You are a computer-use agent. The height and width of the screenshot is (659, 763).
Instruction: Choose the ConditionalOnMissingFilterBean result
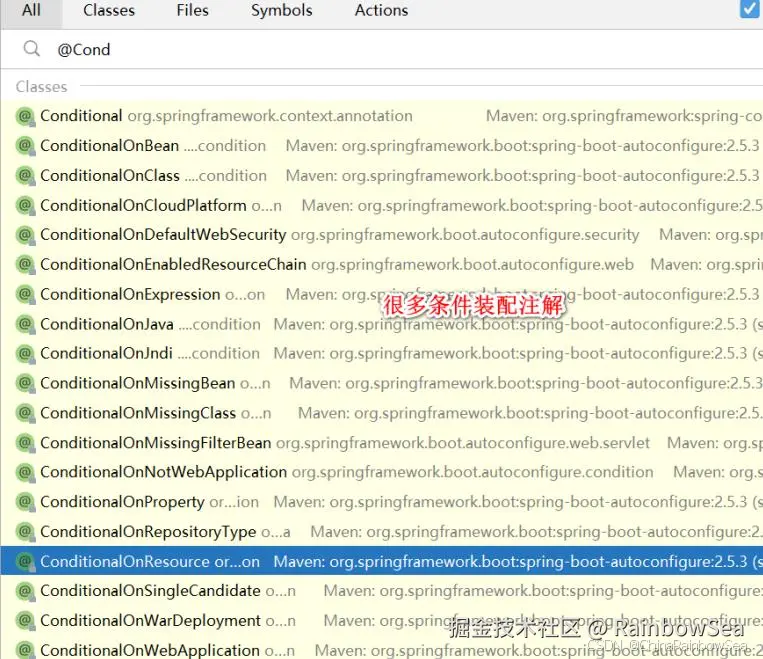382,443
